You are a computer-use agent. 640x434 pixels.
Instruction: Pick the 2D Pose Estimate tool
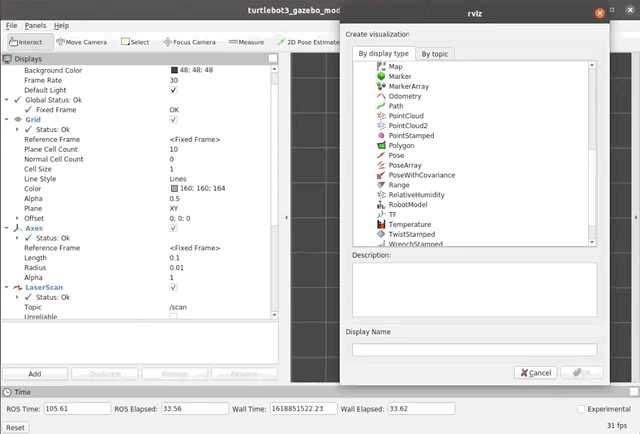click(x=308, y=42)
